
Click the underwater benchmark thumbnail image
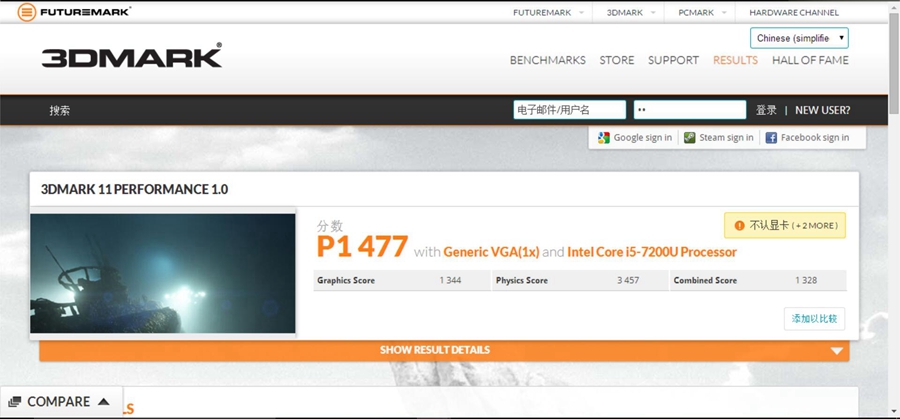click(162, 273)
